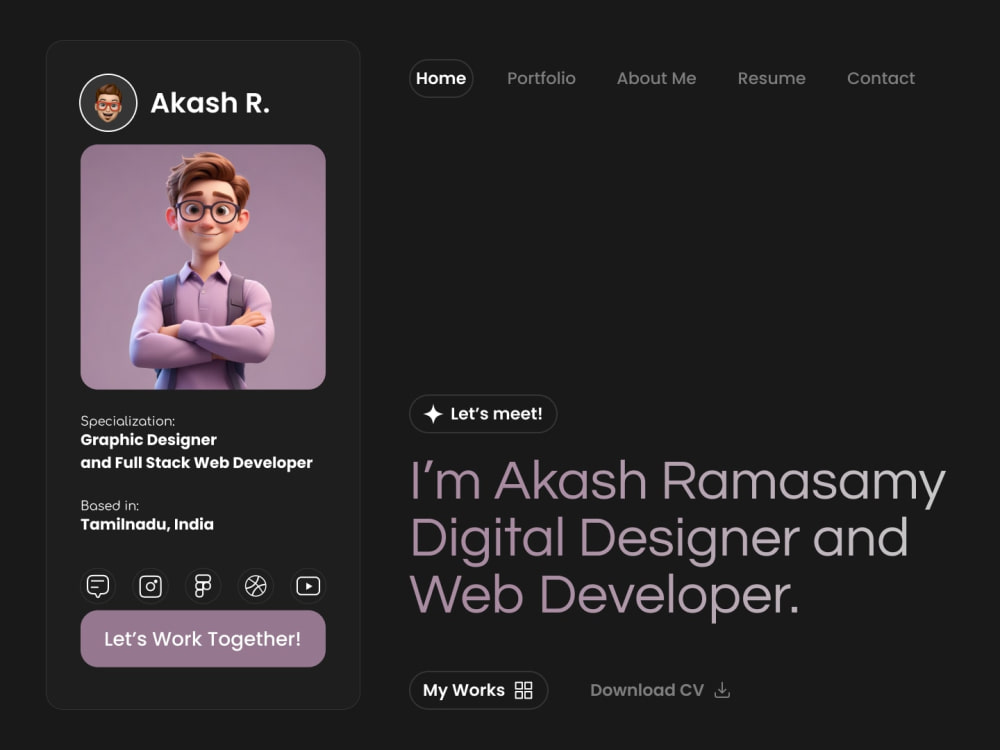Click the Let's meet! badge text
The height and width of the screenshot is (750, 1000).
click(x=496, y=414)
